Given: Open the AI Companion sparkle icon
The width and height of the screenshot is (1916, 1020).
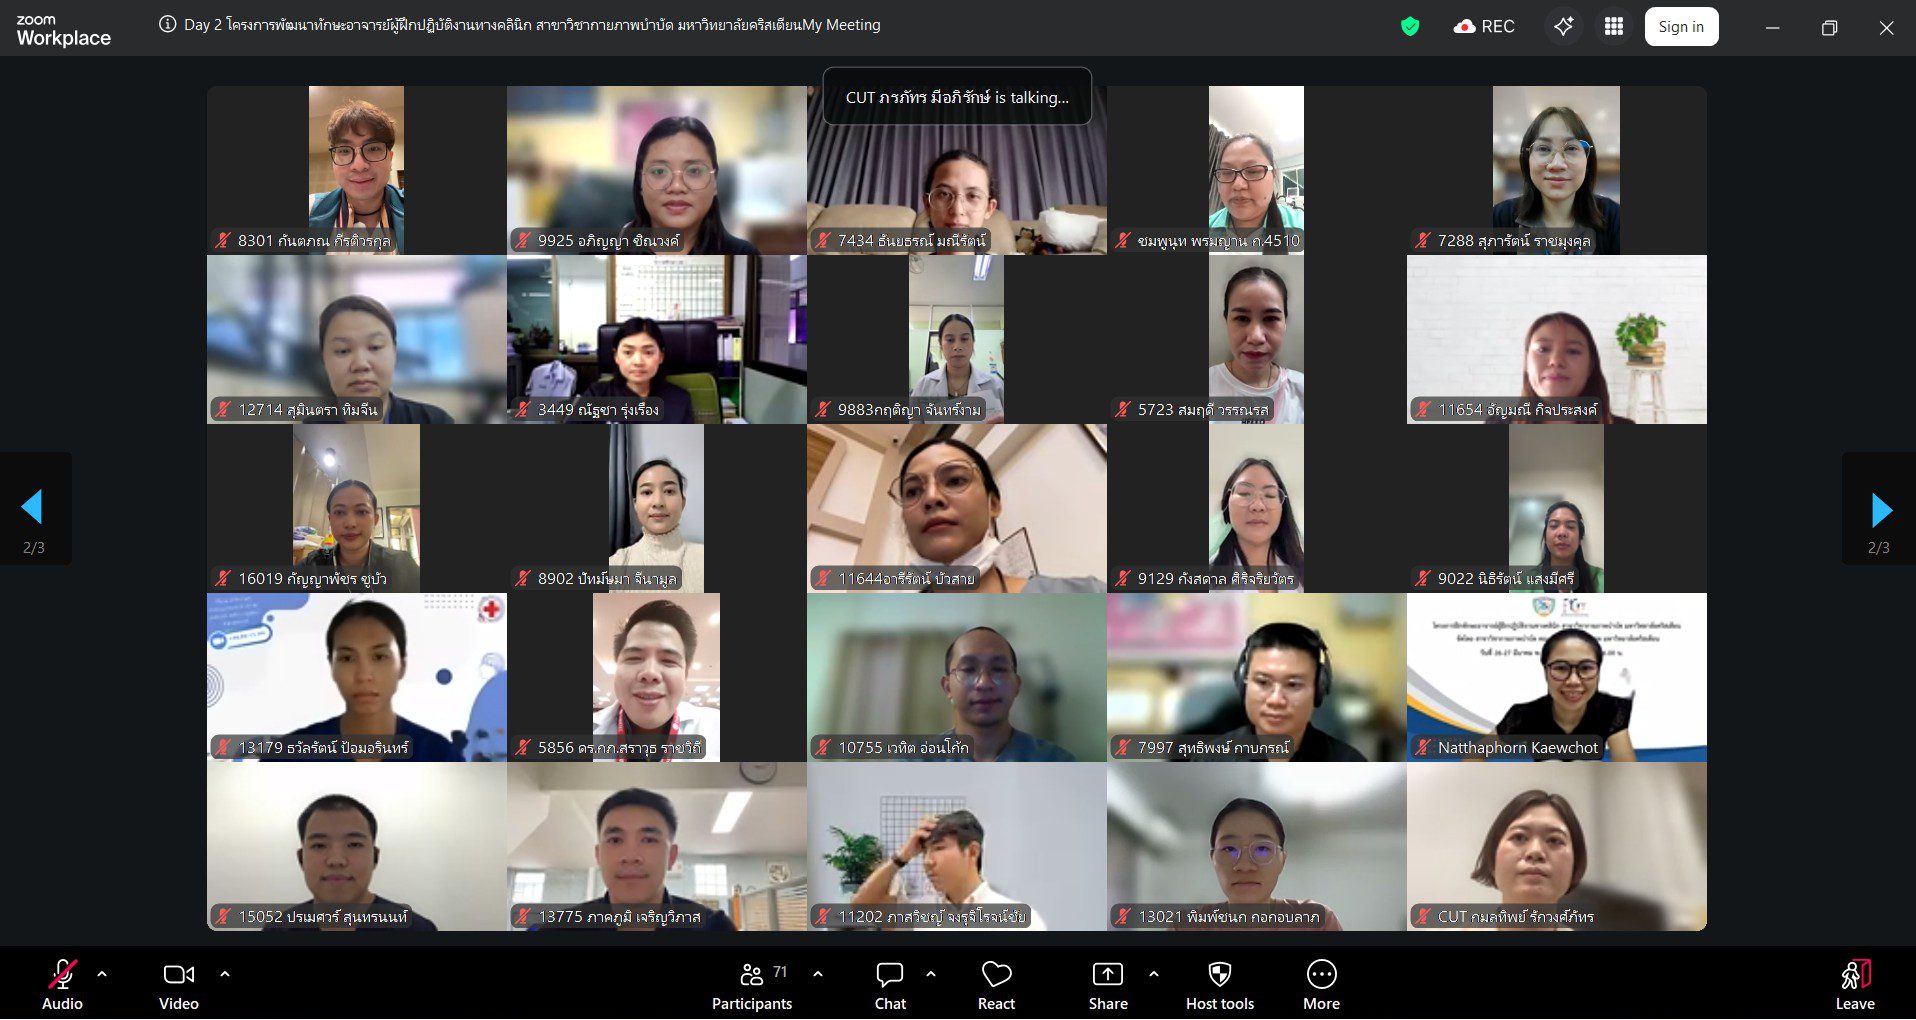Looking at the screenshot, I should point(1563,27).
